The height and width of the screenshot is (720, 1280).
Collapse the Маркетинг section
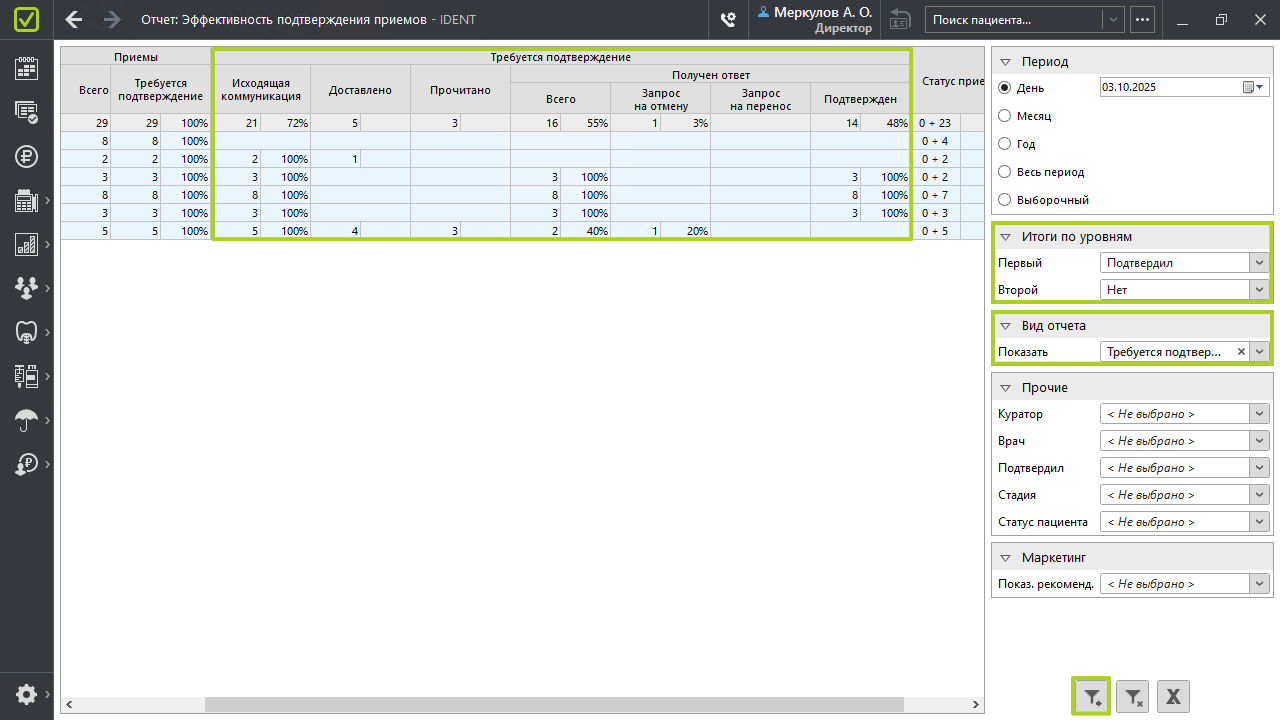click(x=1006, y=558)
